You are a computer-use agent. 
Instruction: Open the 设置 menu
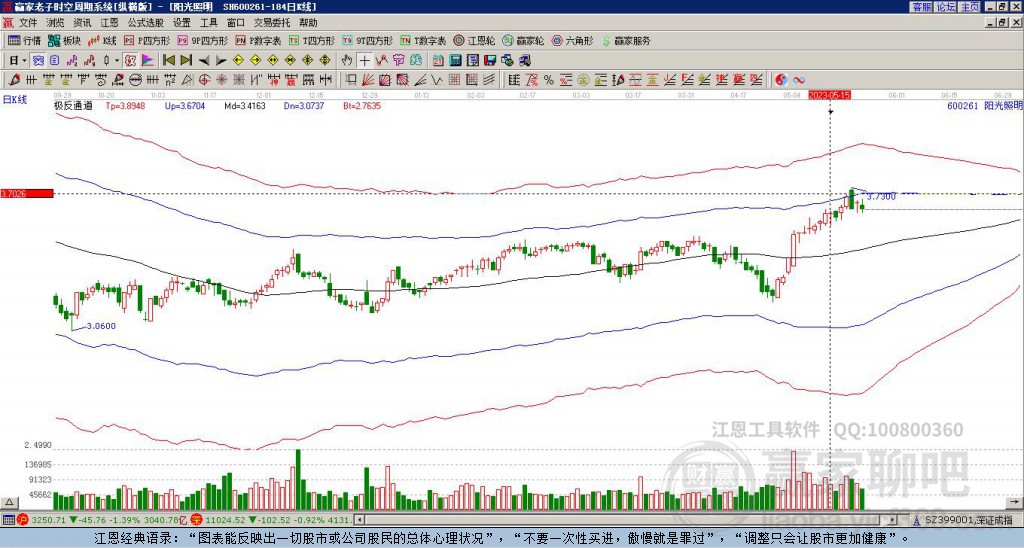tap(182, 23)
